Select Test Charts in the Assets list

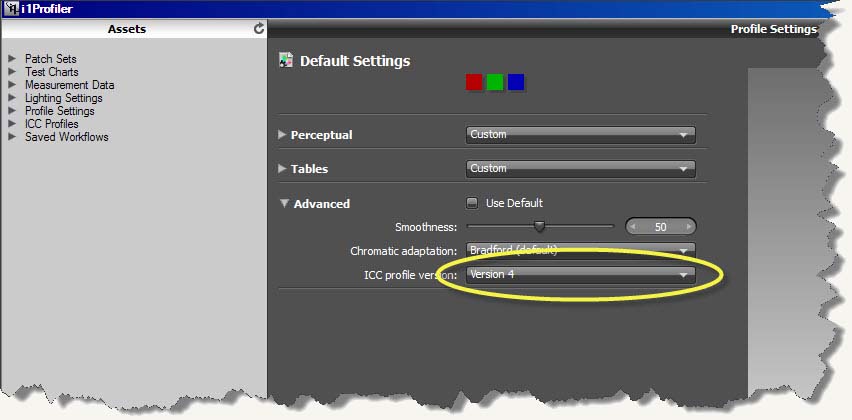52,72
